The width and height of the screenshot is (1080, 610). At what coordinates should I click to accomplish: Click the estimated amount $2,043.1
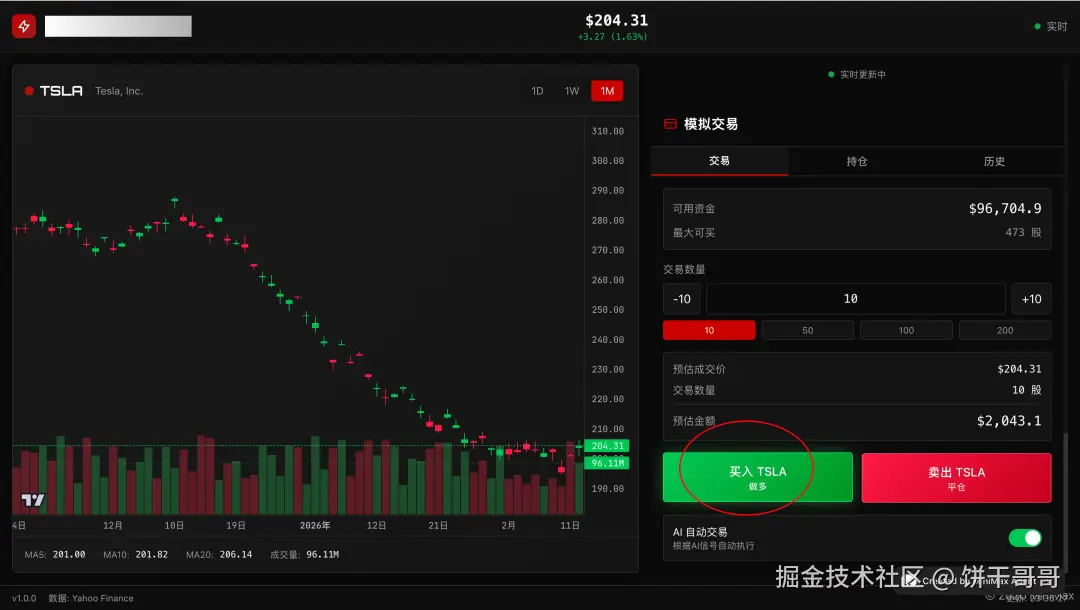point(1009,421)
